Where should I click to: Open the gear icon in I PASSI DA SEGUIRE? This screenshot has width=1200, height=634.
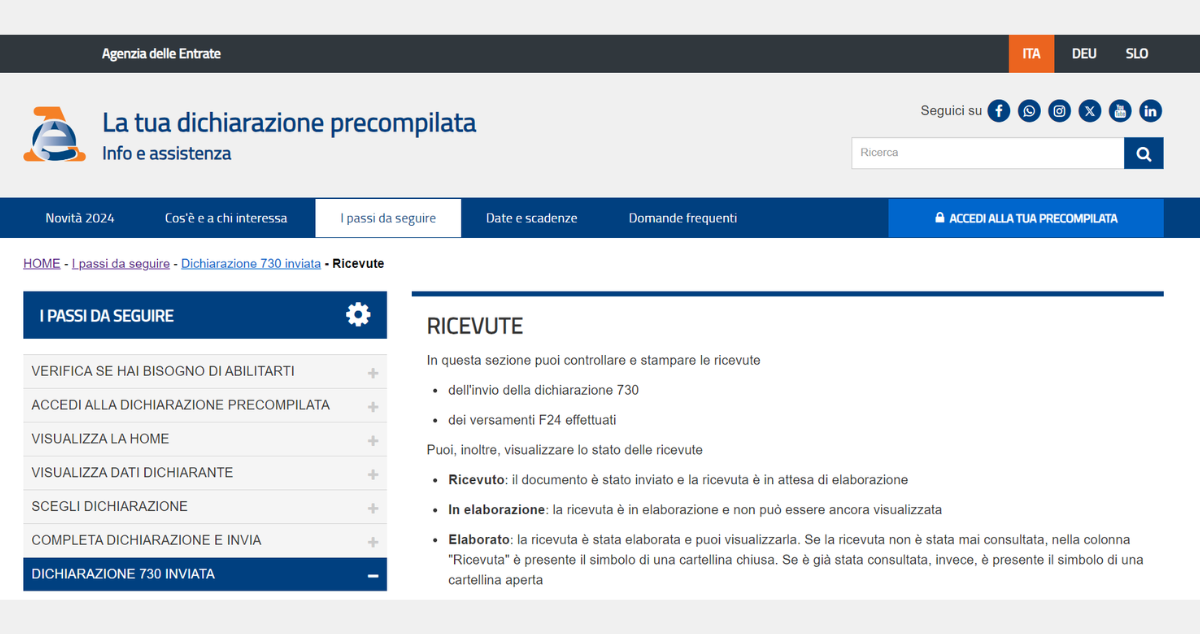357,314
